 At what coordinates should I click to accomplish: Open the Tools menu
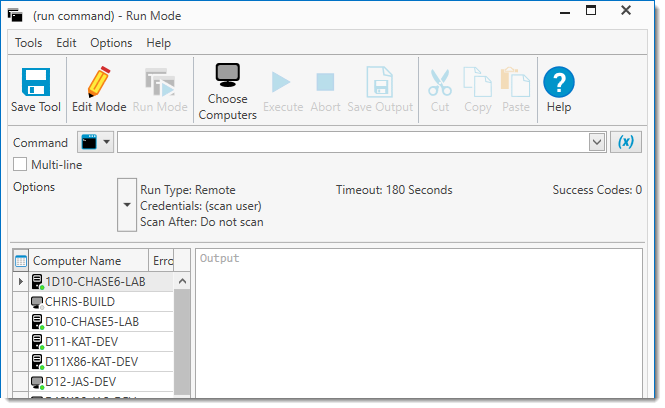(28, 43)
